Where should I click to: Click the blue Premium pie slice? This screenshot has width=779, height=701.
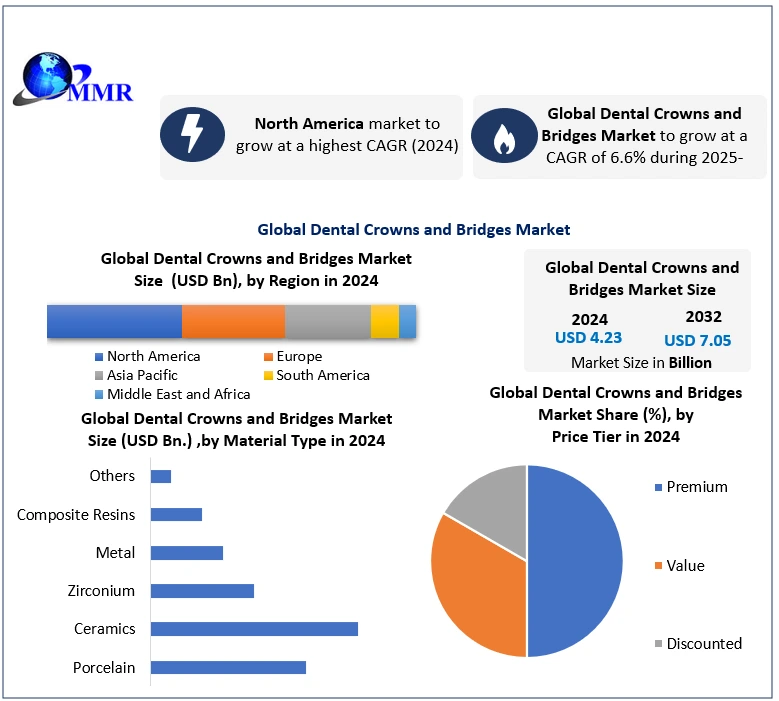pyautogui.click(x=575, y=560)
